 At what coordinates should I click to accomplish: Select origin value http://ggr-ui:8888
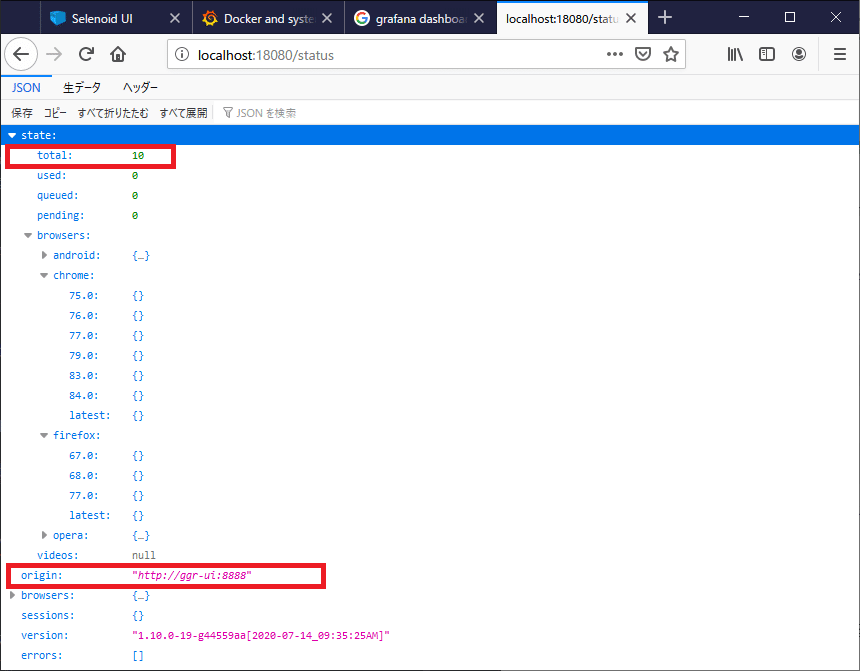point(191,576)
